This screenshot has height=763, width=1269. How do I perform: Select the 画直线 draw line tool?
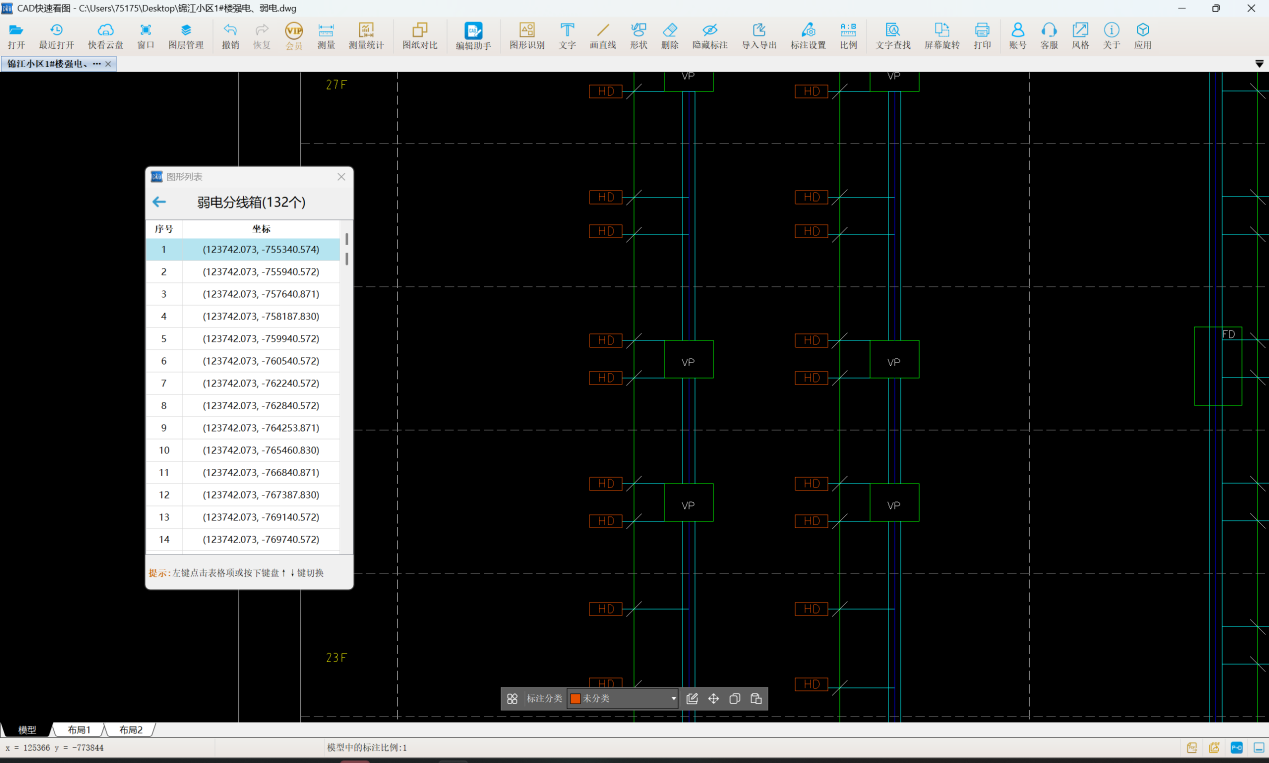[603, 36]
